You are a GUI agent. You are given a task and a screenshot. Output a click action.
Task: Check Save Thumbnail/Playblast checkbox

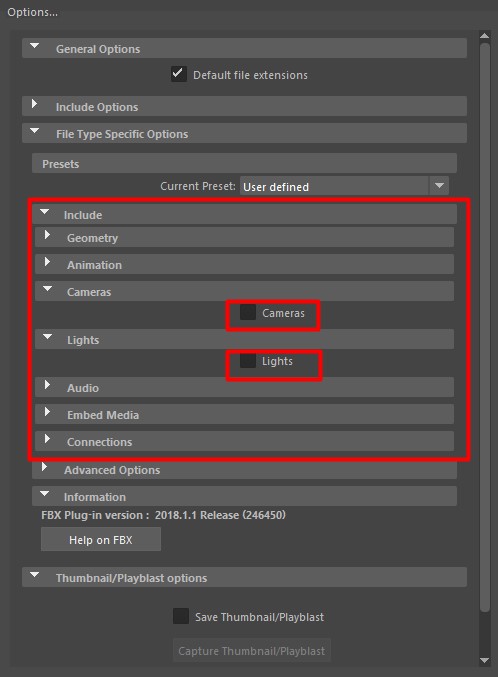[x=181, y=616]
